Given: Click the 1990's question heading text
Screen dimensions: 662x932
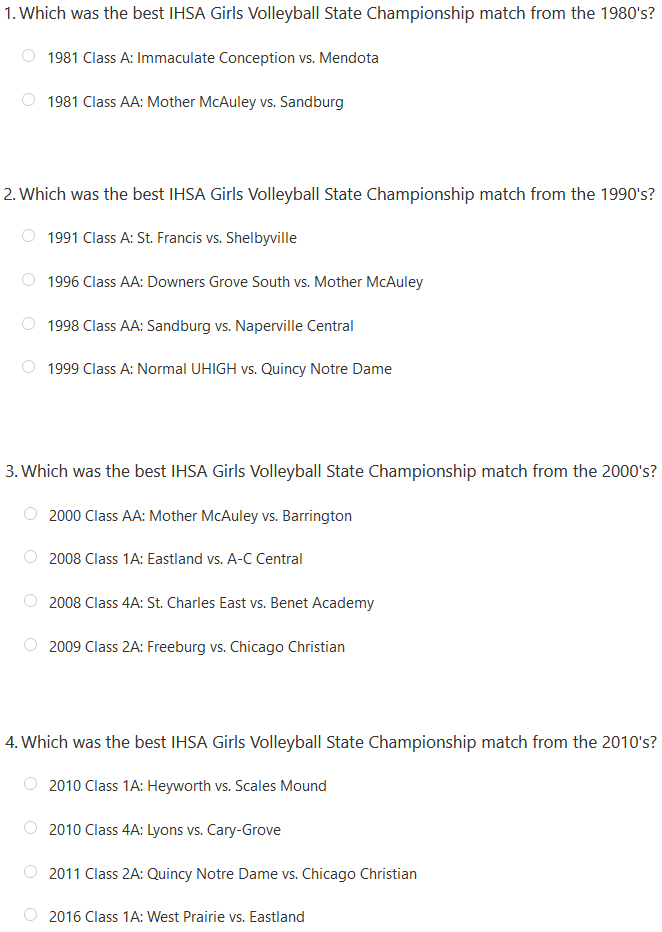Looking at the screenshot, I should 329,194.
